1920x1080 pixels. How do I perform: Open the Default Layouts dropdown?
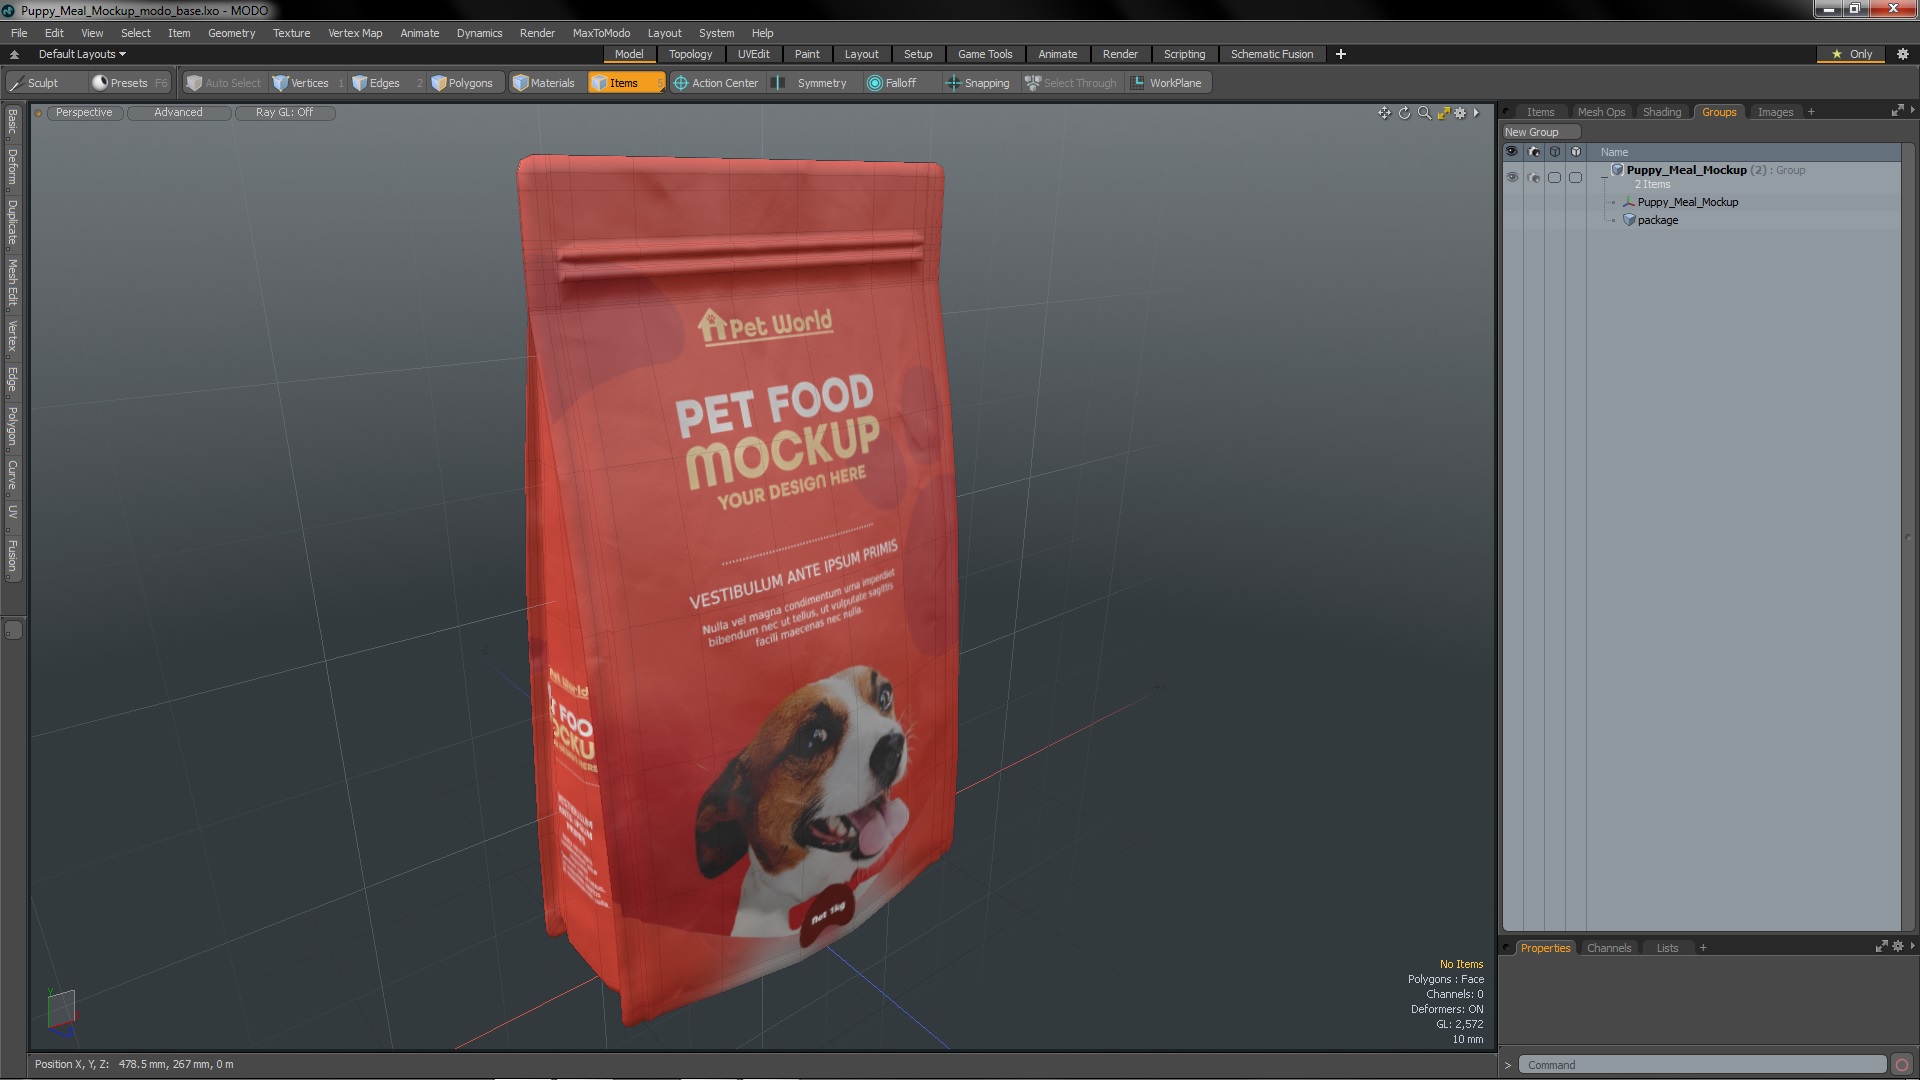82,54
